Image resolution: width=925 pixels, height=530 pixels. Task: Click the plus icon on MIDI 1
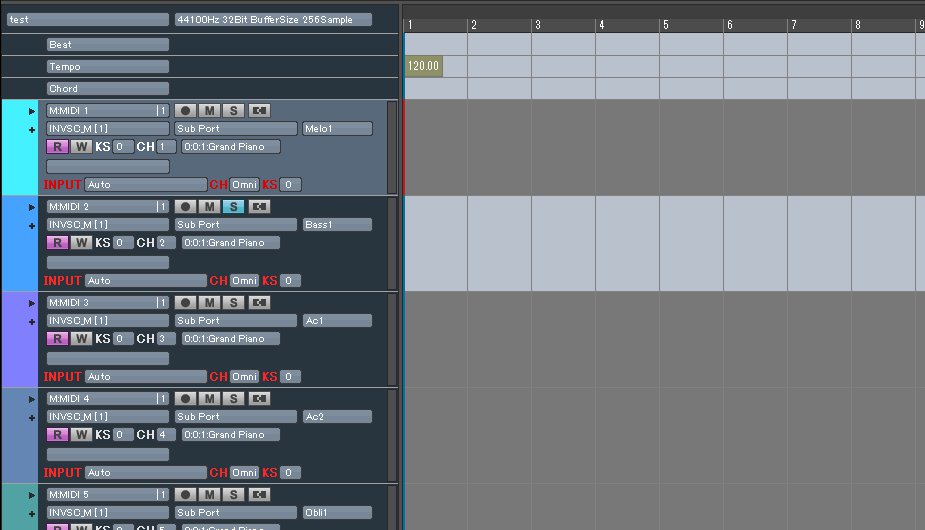(32, 130)
